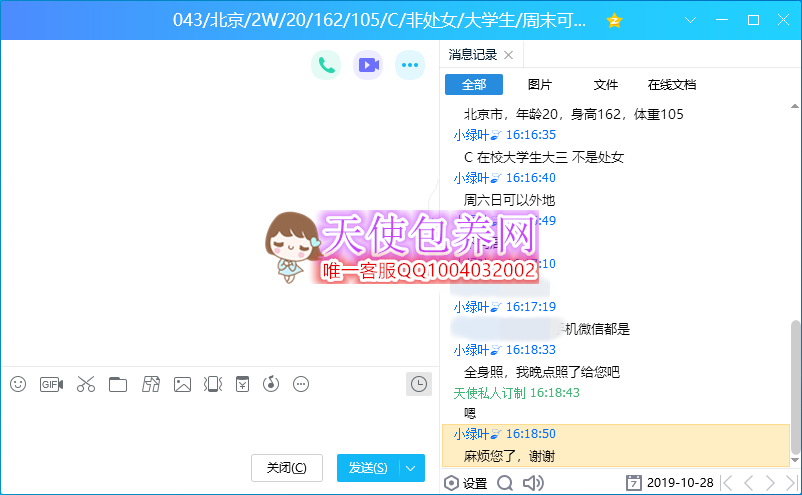Click the 关闭(C) button
802x495 pixels.
[x=286, y=467]
